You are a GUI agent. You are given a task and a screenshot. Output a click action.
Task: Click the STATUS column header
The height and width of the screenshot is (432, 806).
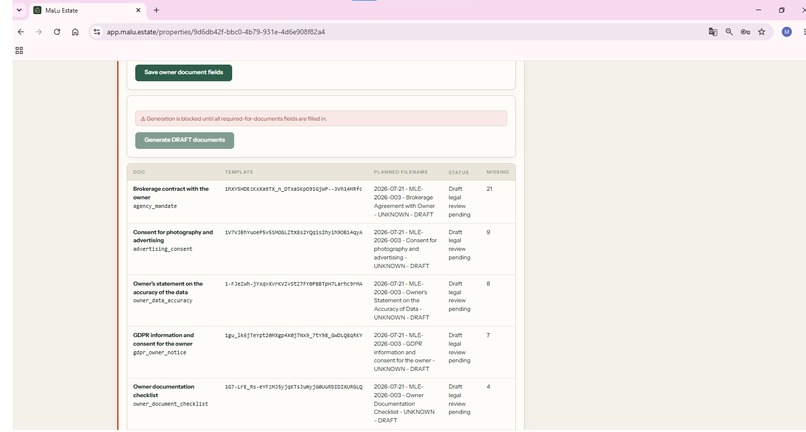459,172
